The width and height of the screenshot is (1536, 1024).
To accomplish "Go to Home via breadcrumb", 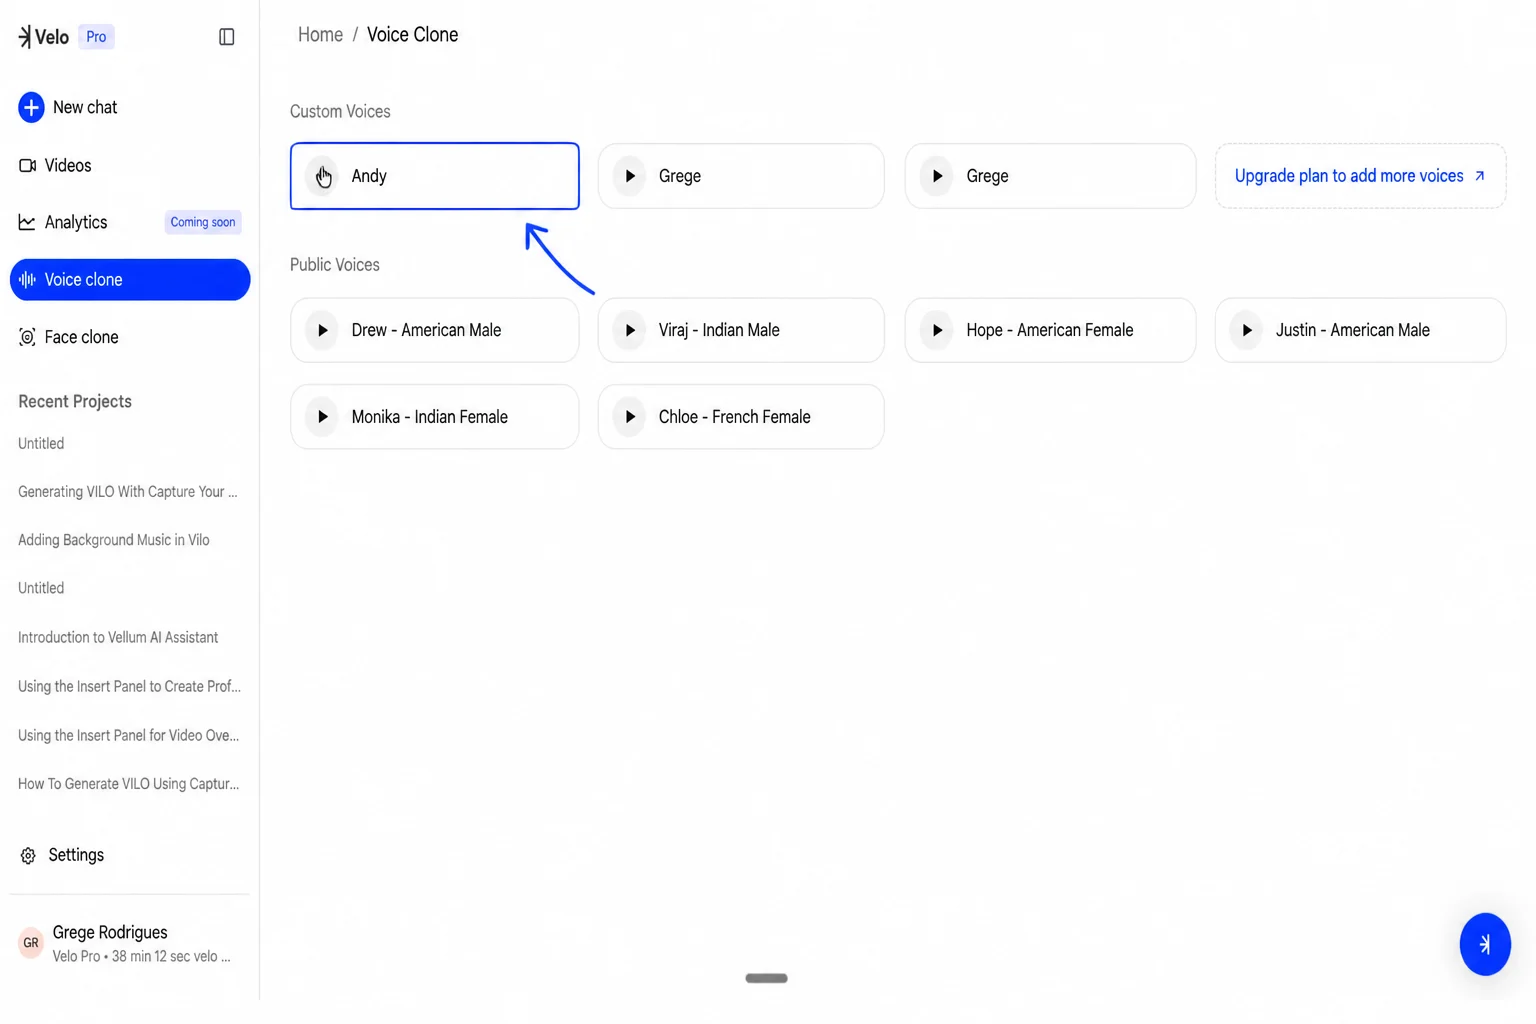I will (x=320, y=35).
